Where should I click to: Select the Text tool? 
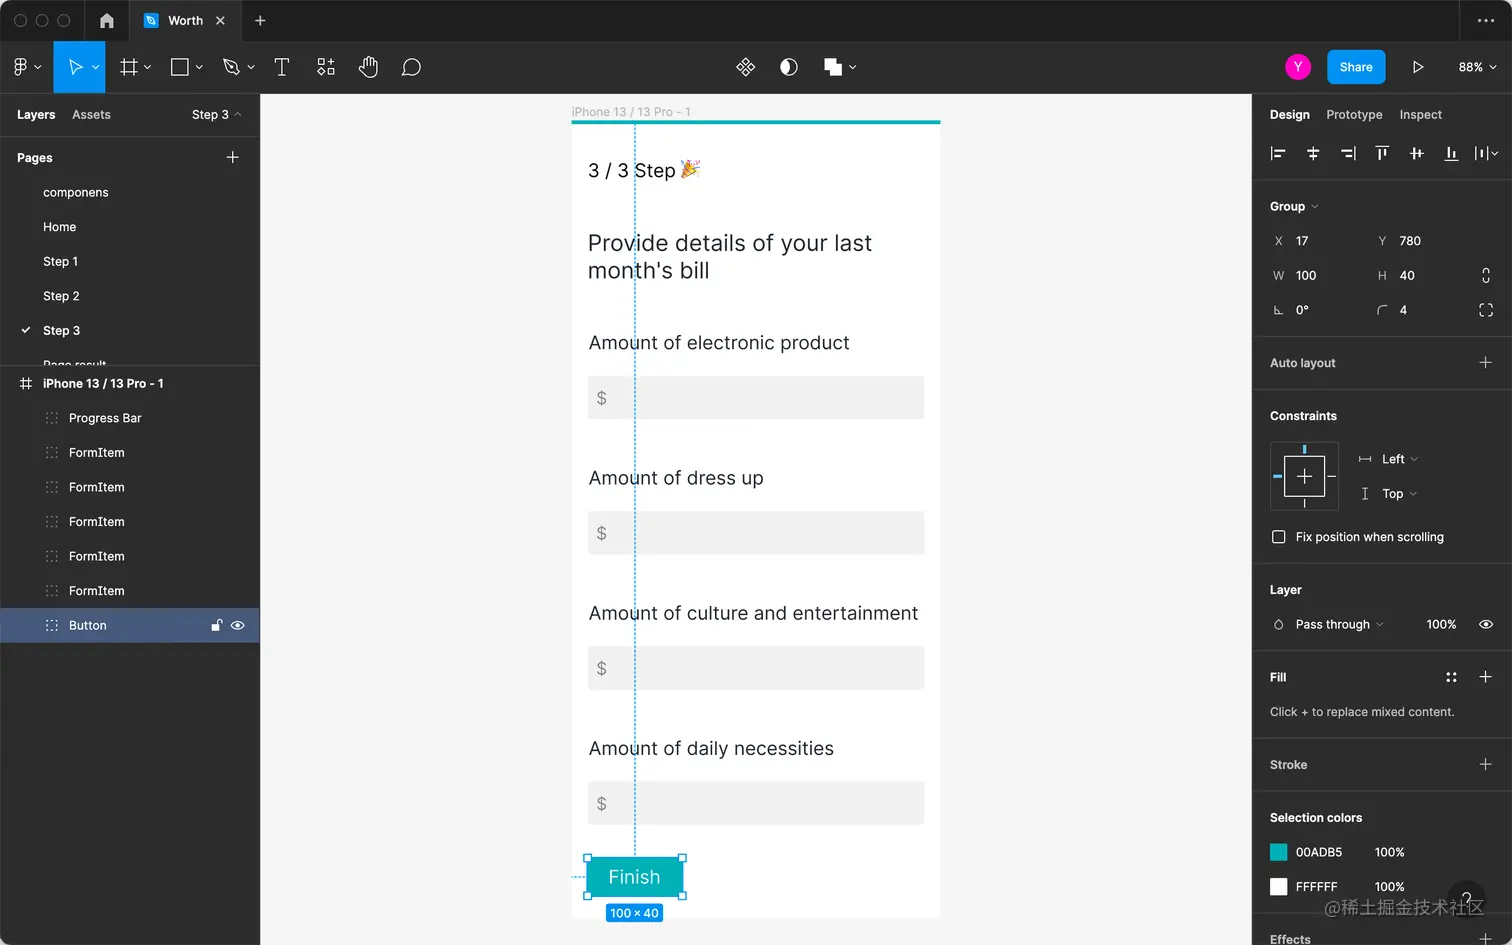pos(282,67)
